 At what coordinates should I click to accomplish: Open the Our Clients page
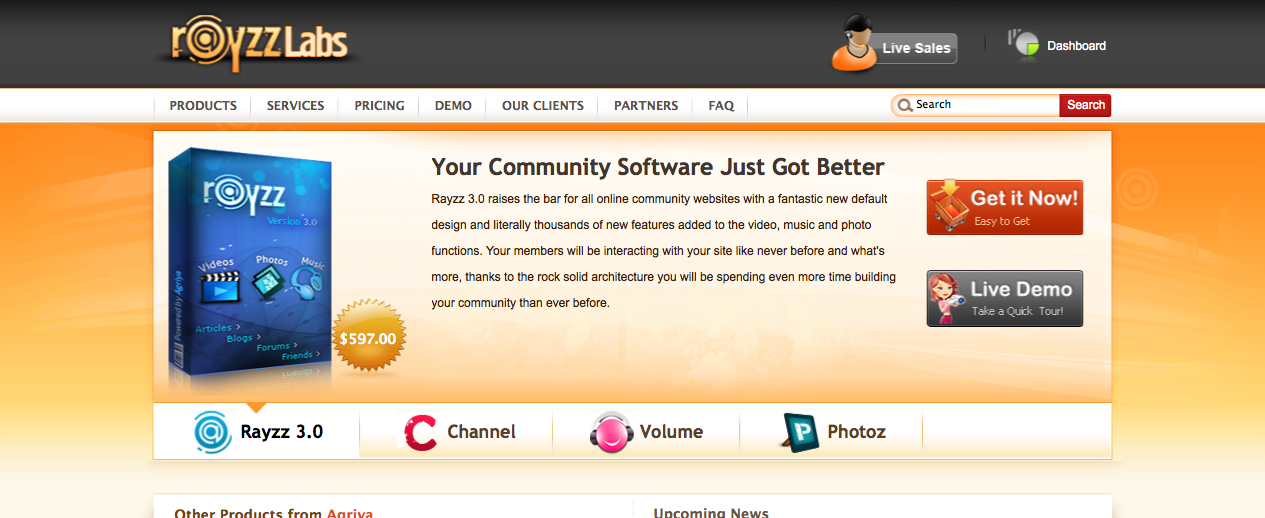coord(543,105)
